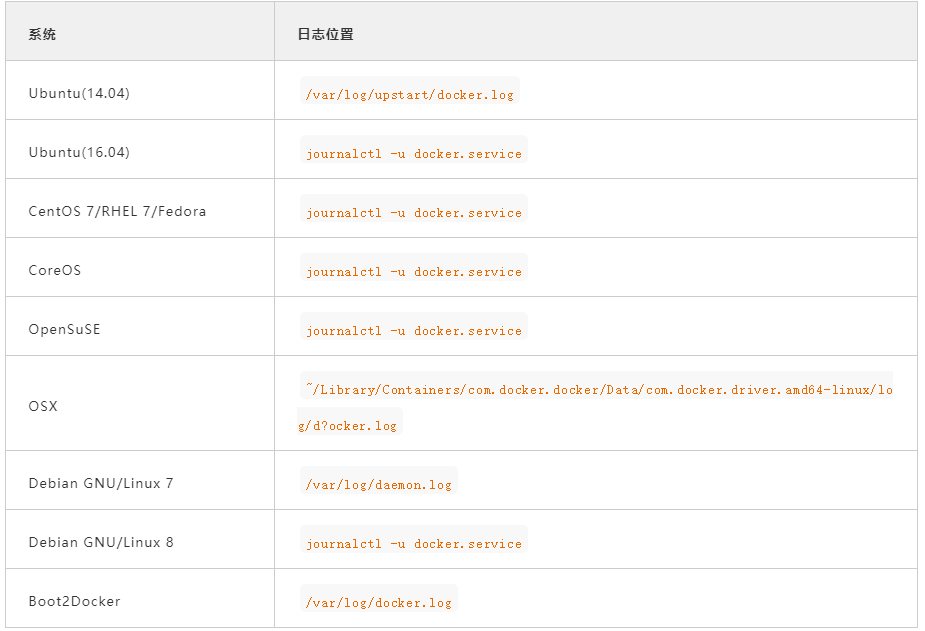Click the /var/log/upstart/docker.log code snippet

click(x=409, y=90)
